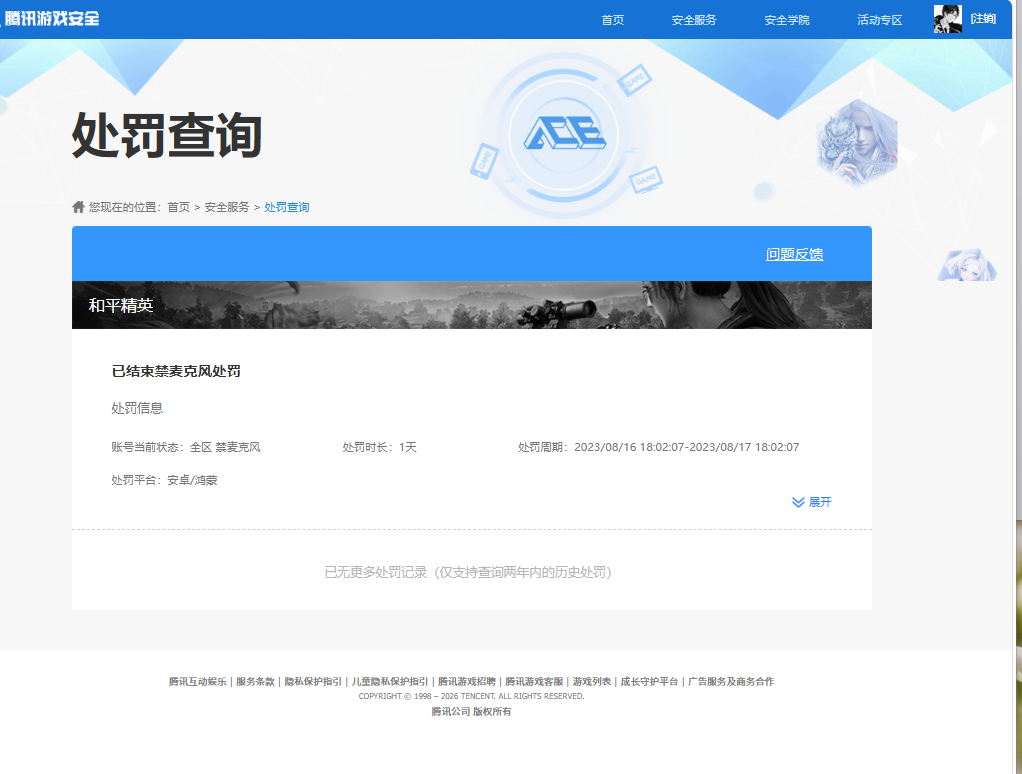This screenshot has width=1022, height=774.
Task: Click the 已无更多处罚记录 notice
Action: [468, 572]
